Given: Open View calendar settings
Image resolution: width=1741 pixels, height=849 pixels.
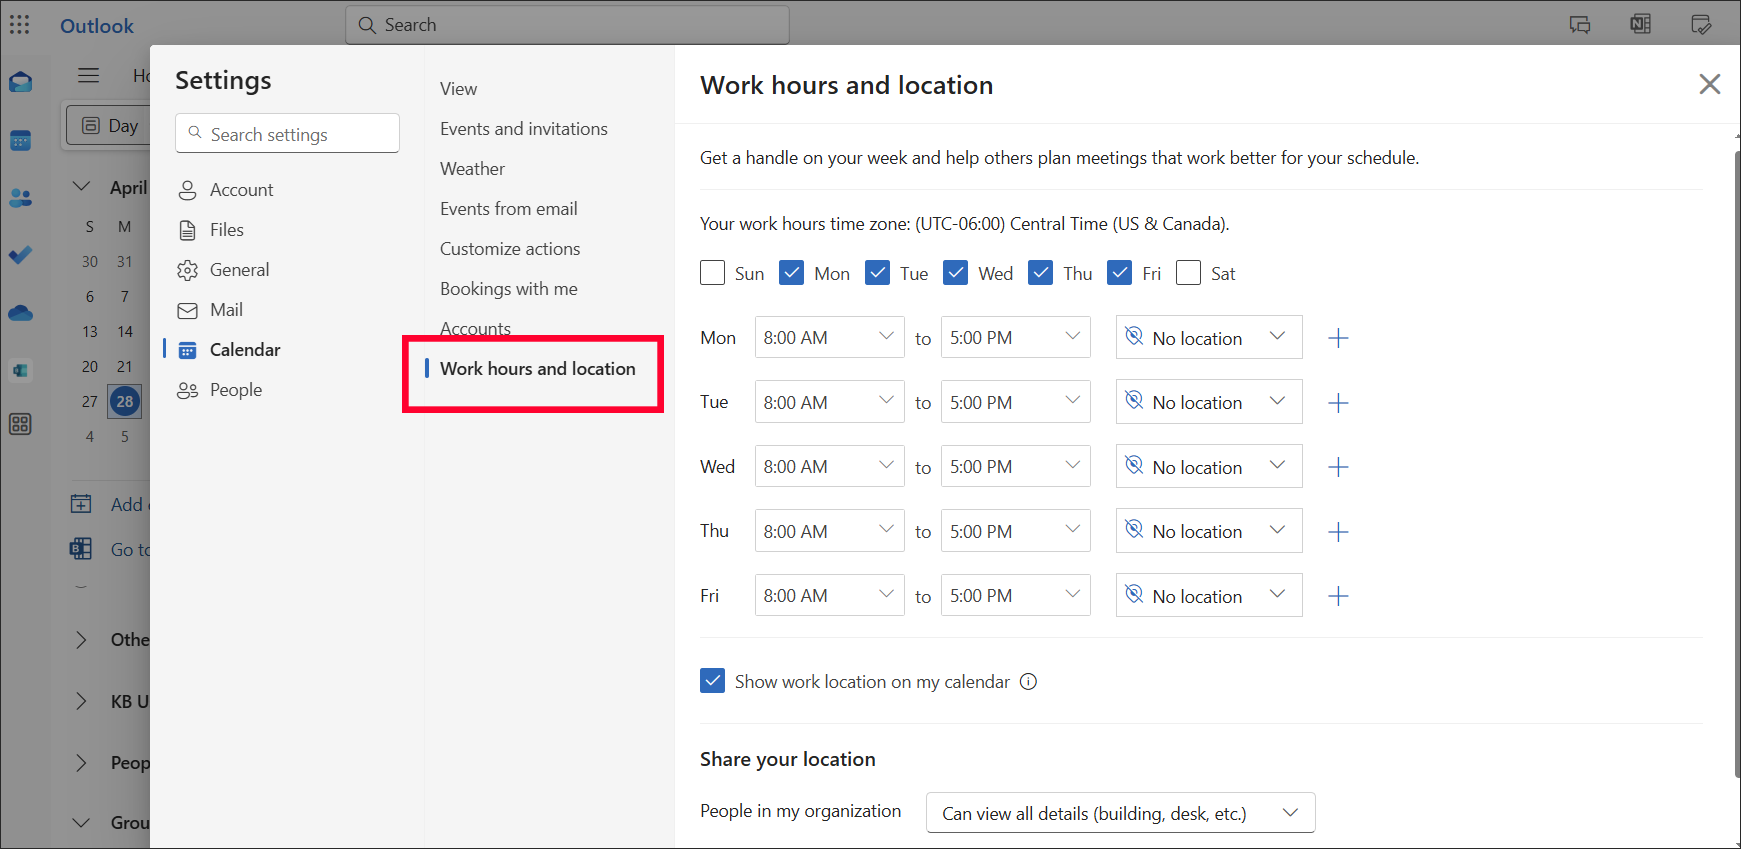Looking at the screenshot, I should click(458, 89).
